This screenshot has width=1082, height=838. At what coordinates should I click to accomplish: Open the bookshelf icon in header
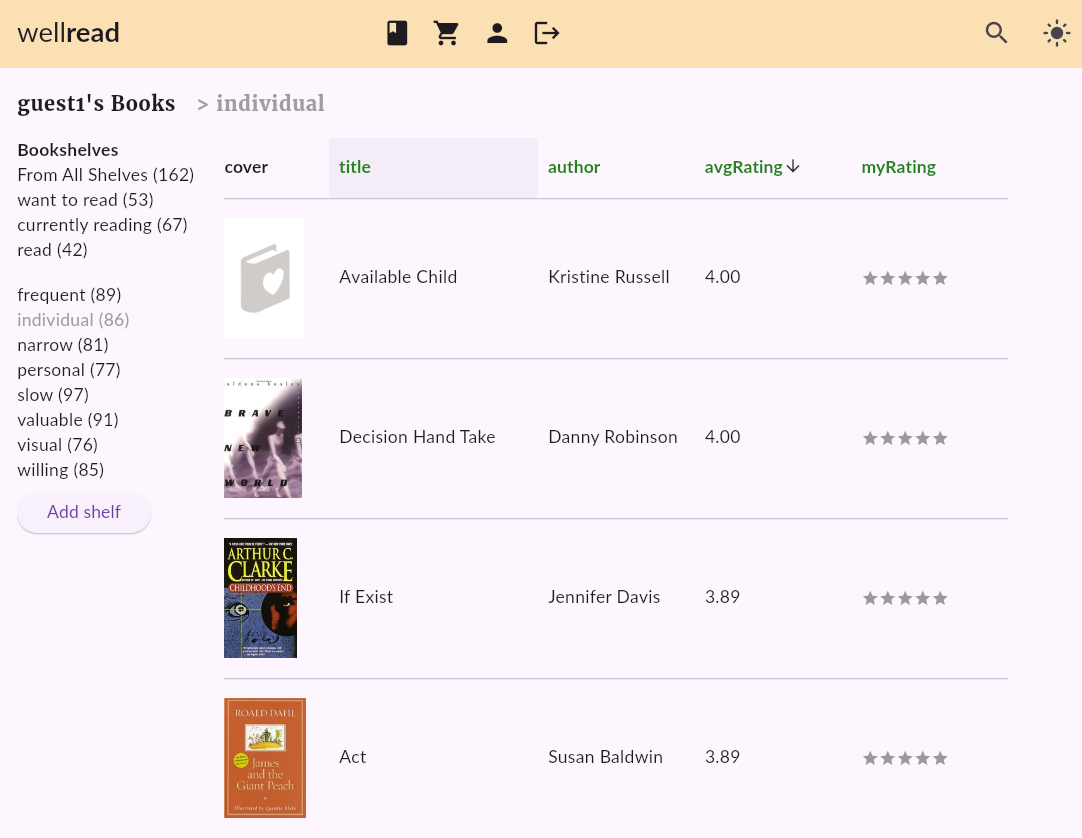point(397,34)
